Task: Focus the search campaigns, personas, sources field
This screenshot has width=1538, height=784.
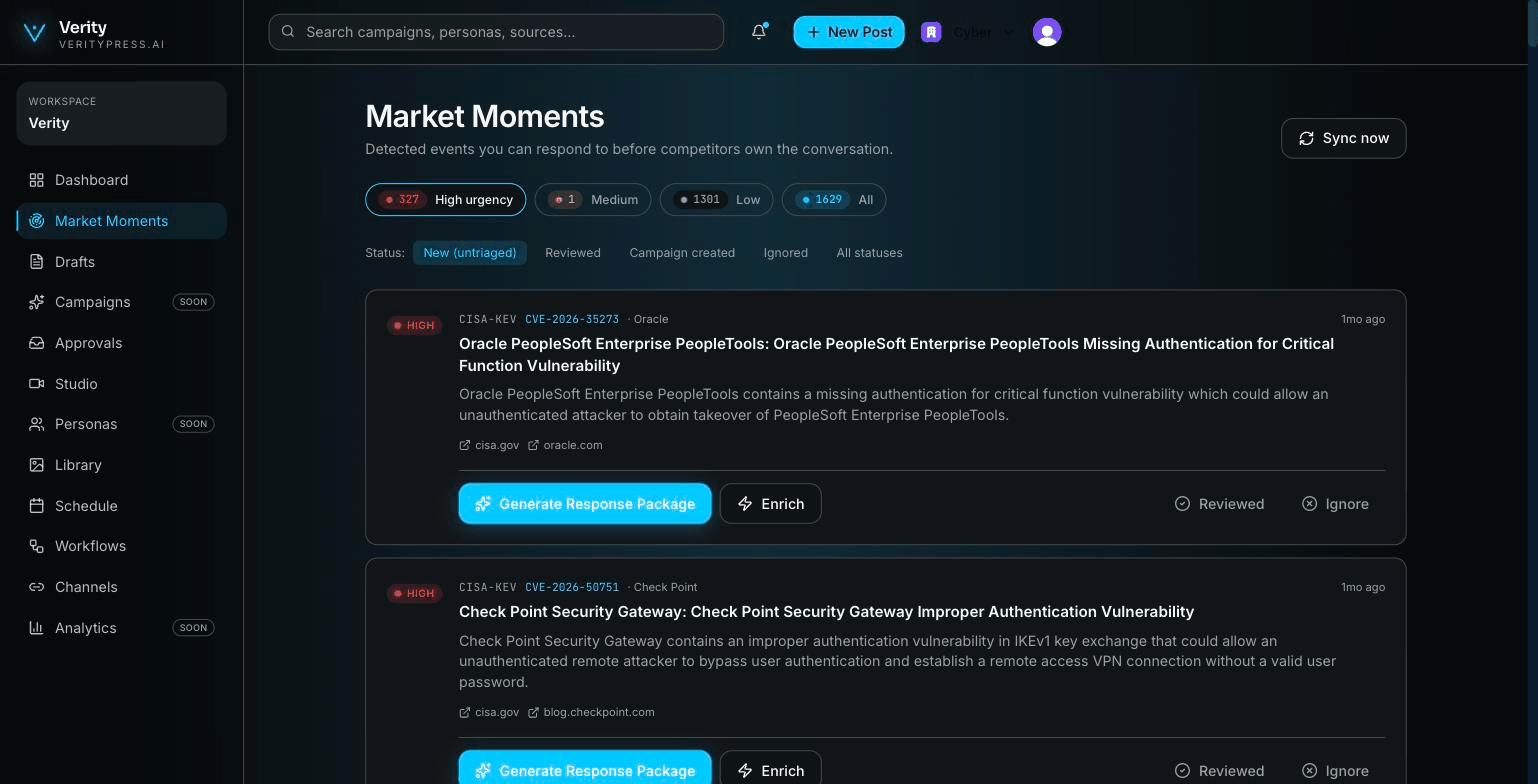Action: click(496, 32)
